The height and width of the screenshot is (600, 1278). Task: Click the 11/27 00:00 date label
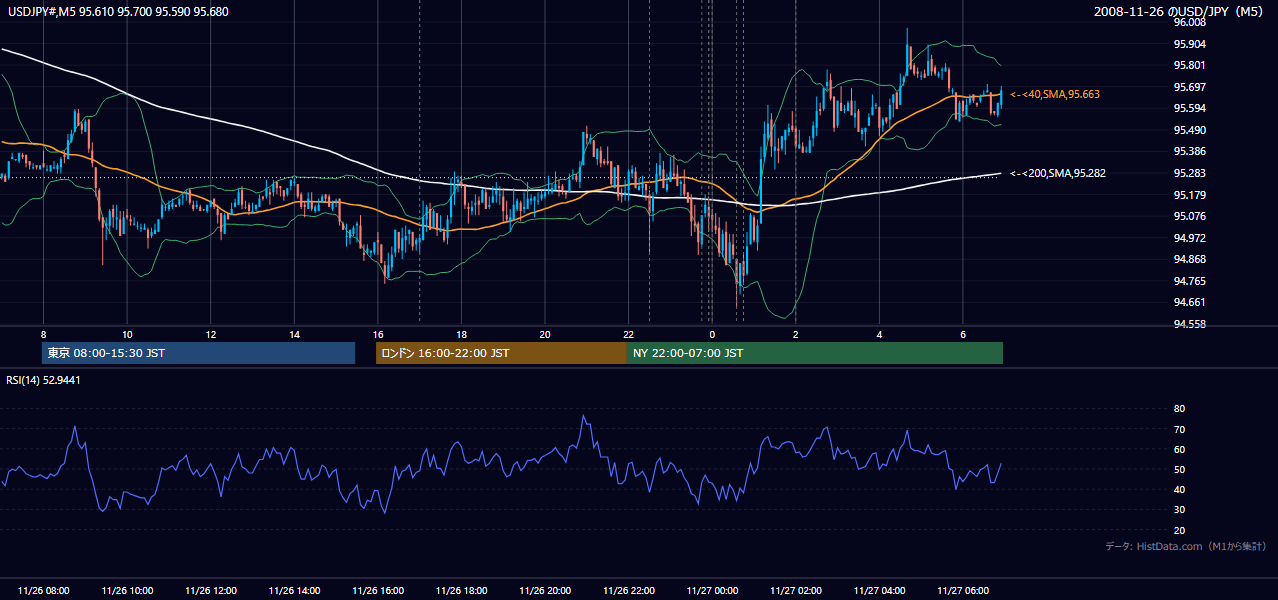712,591
